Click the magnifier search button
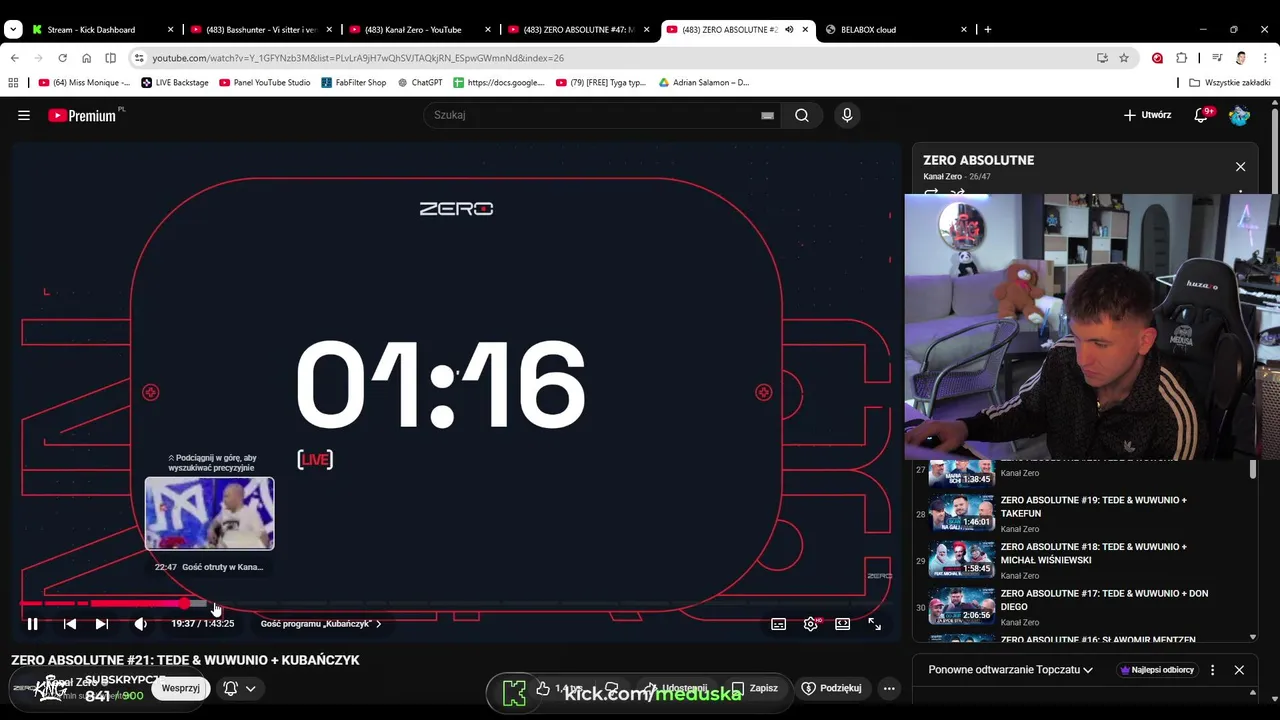This screenshot has width=1280, height=720. [802, 115]
